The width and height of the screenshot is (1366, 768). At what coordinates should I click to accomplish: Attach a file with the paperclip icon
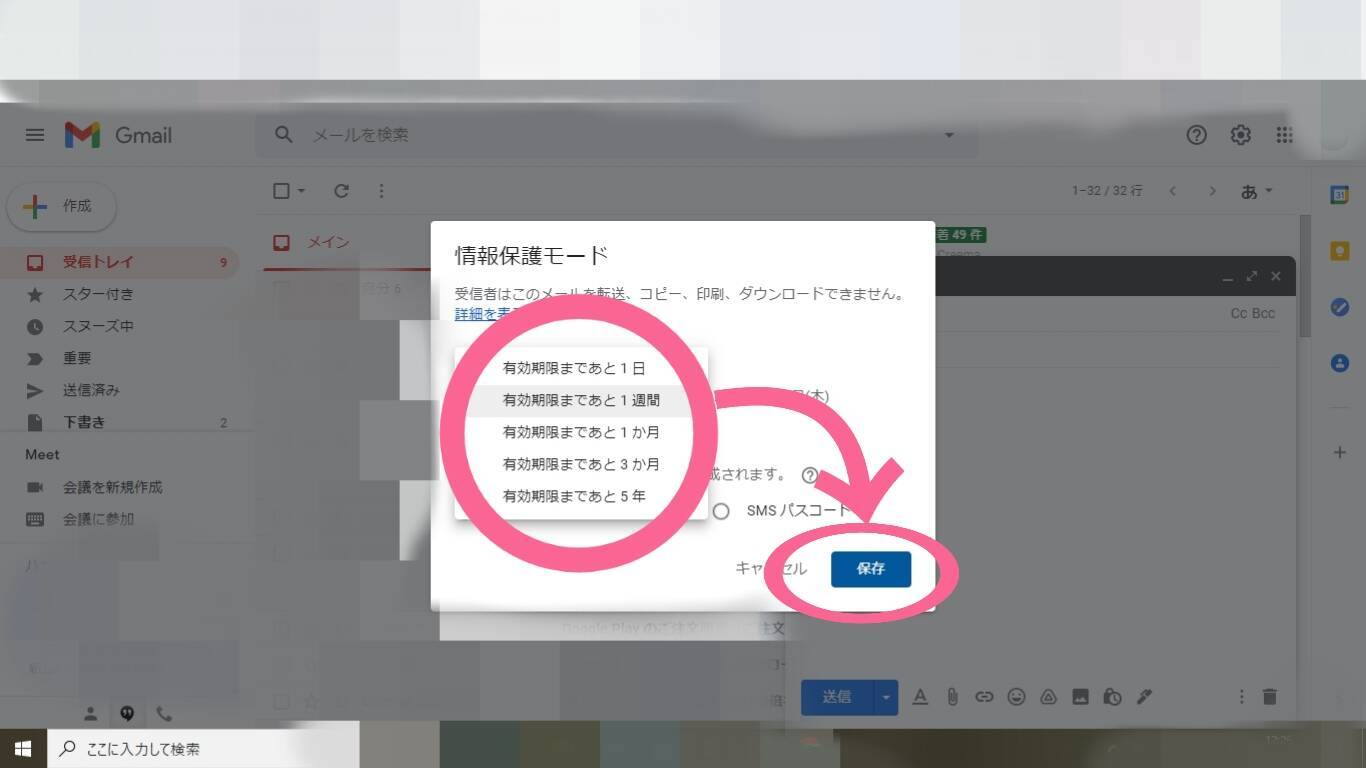pos(952,697)
